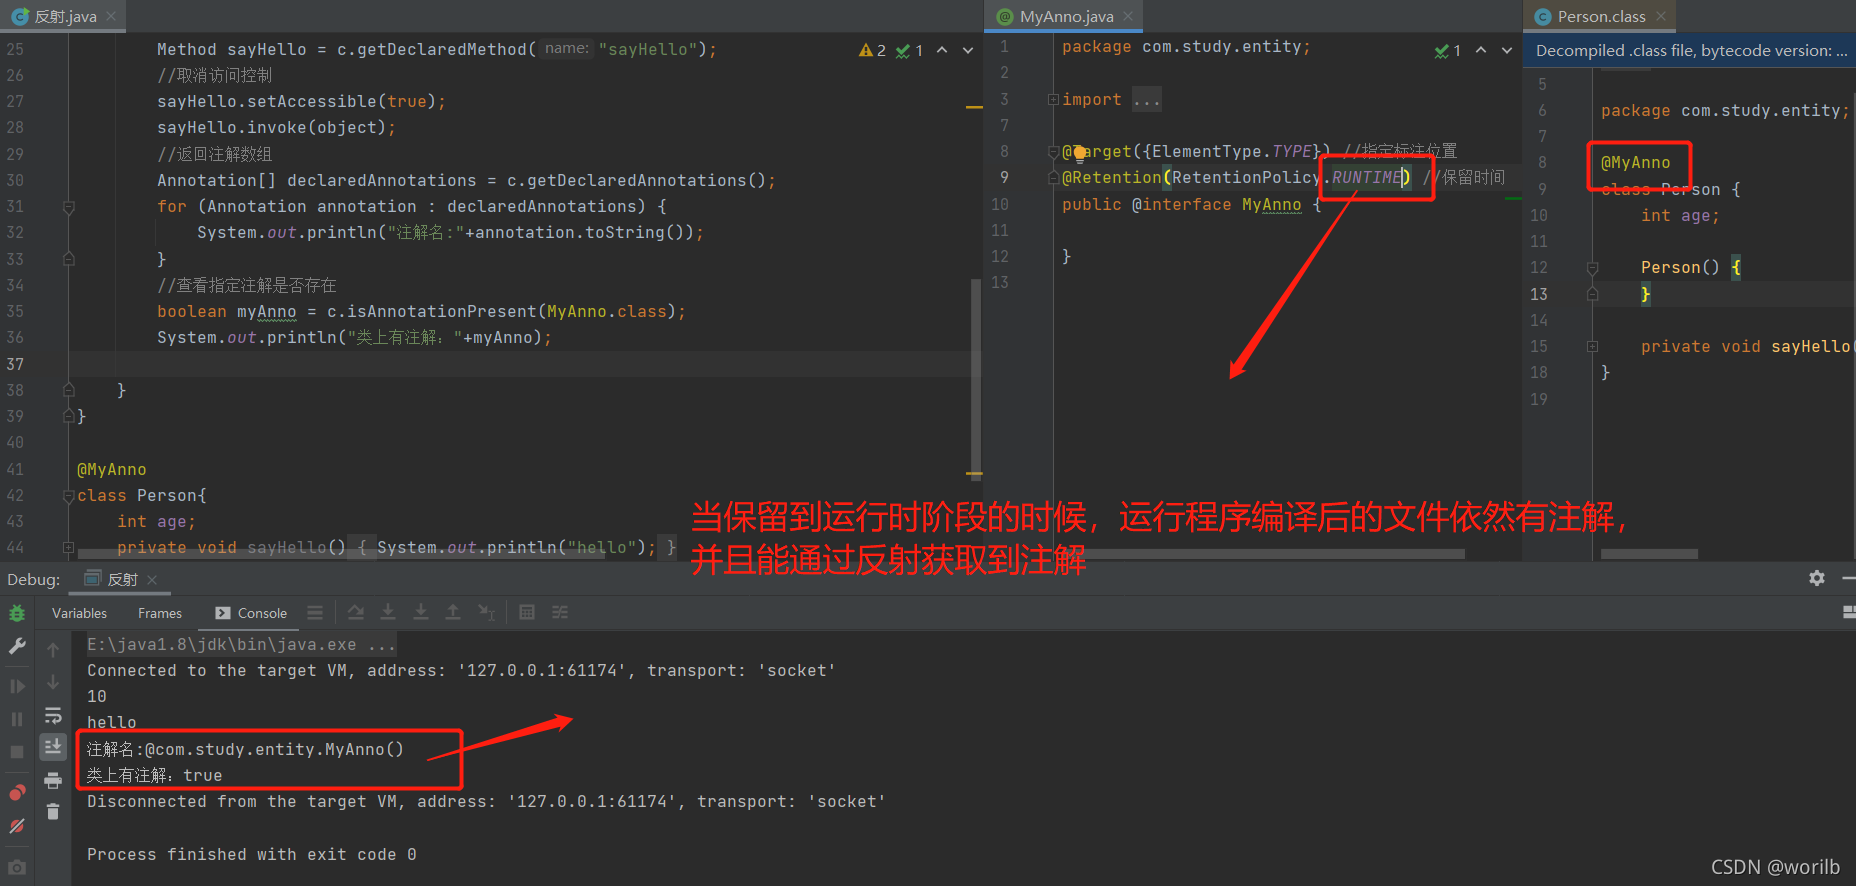
Task: Open Debug layout settings icon at right edge
Action: [x=1848, y=612]
